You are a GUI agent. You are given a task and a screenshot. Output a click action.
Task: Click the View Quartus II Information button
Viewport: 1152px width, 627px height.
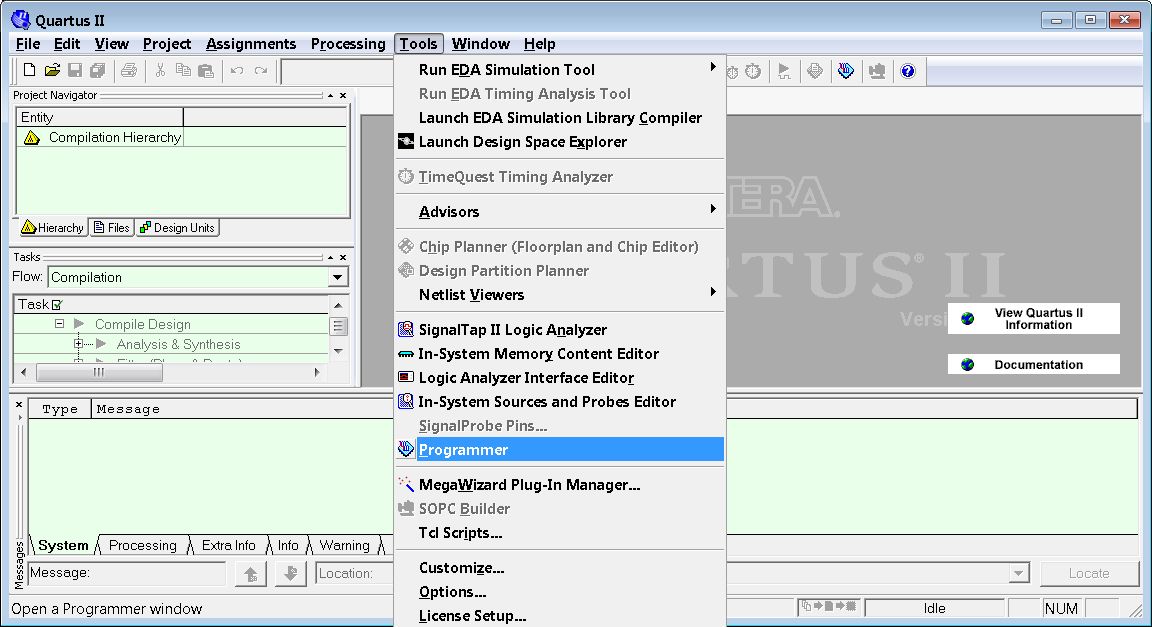tap(1034, 318)
